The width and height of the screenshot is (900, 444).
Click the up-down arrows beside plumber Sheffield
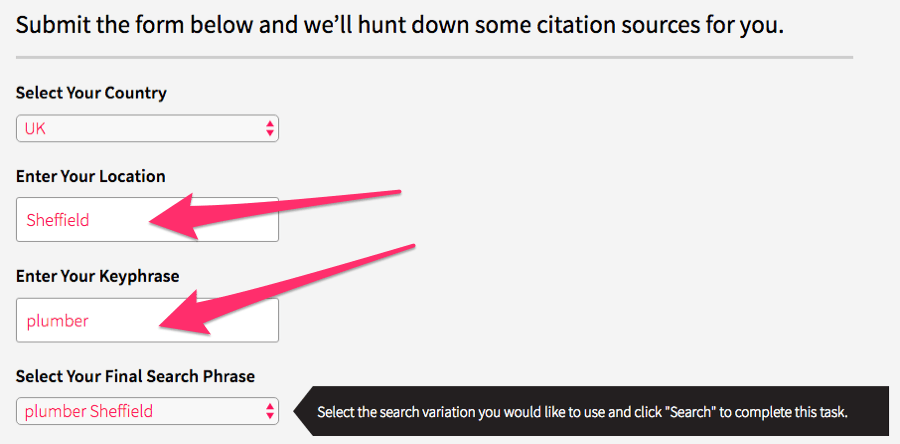(270, 411)
